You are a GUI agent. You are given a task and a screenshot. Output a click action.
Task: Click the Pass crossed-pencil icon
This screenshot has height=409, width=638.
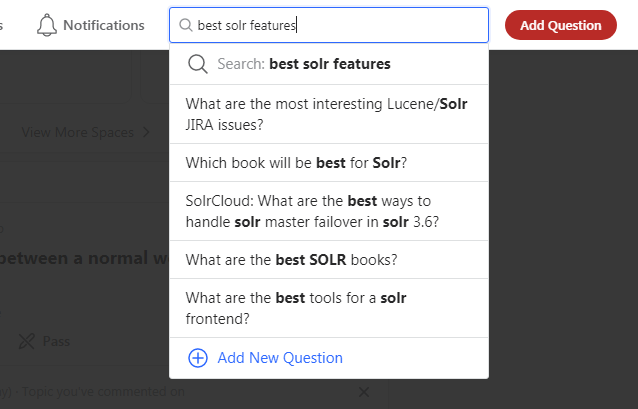(27, 341)
